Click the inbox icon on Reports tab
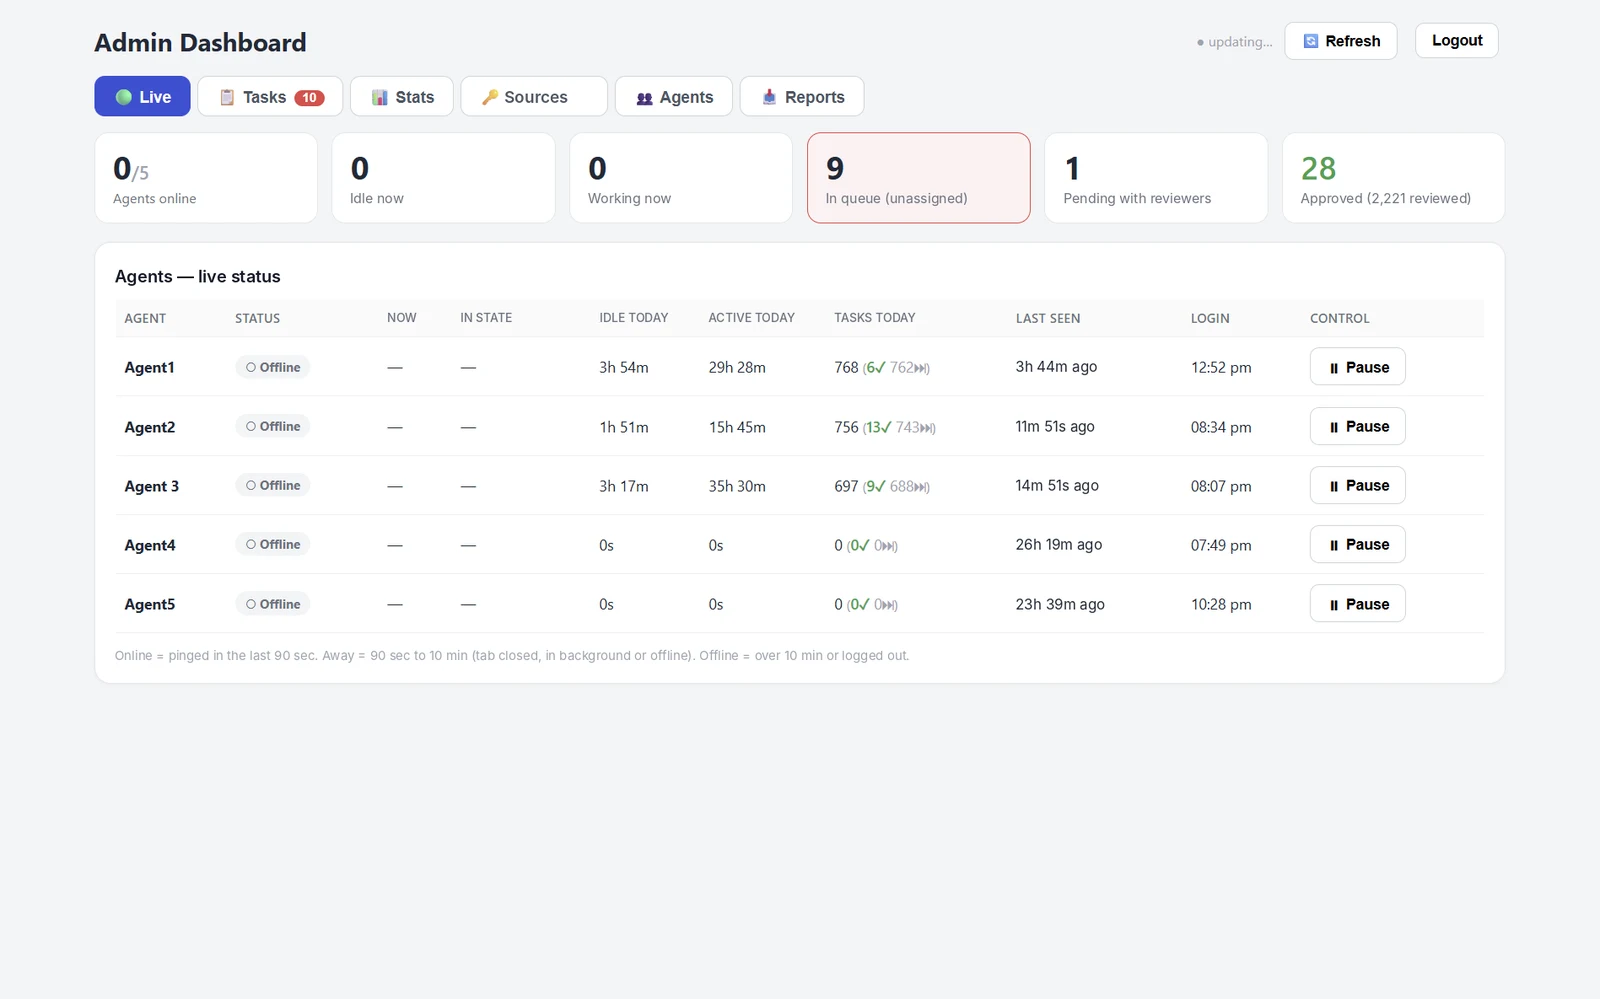 769,97
